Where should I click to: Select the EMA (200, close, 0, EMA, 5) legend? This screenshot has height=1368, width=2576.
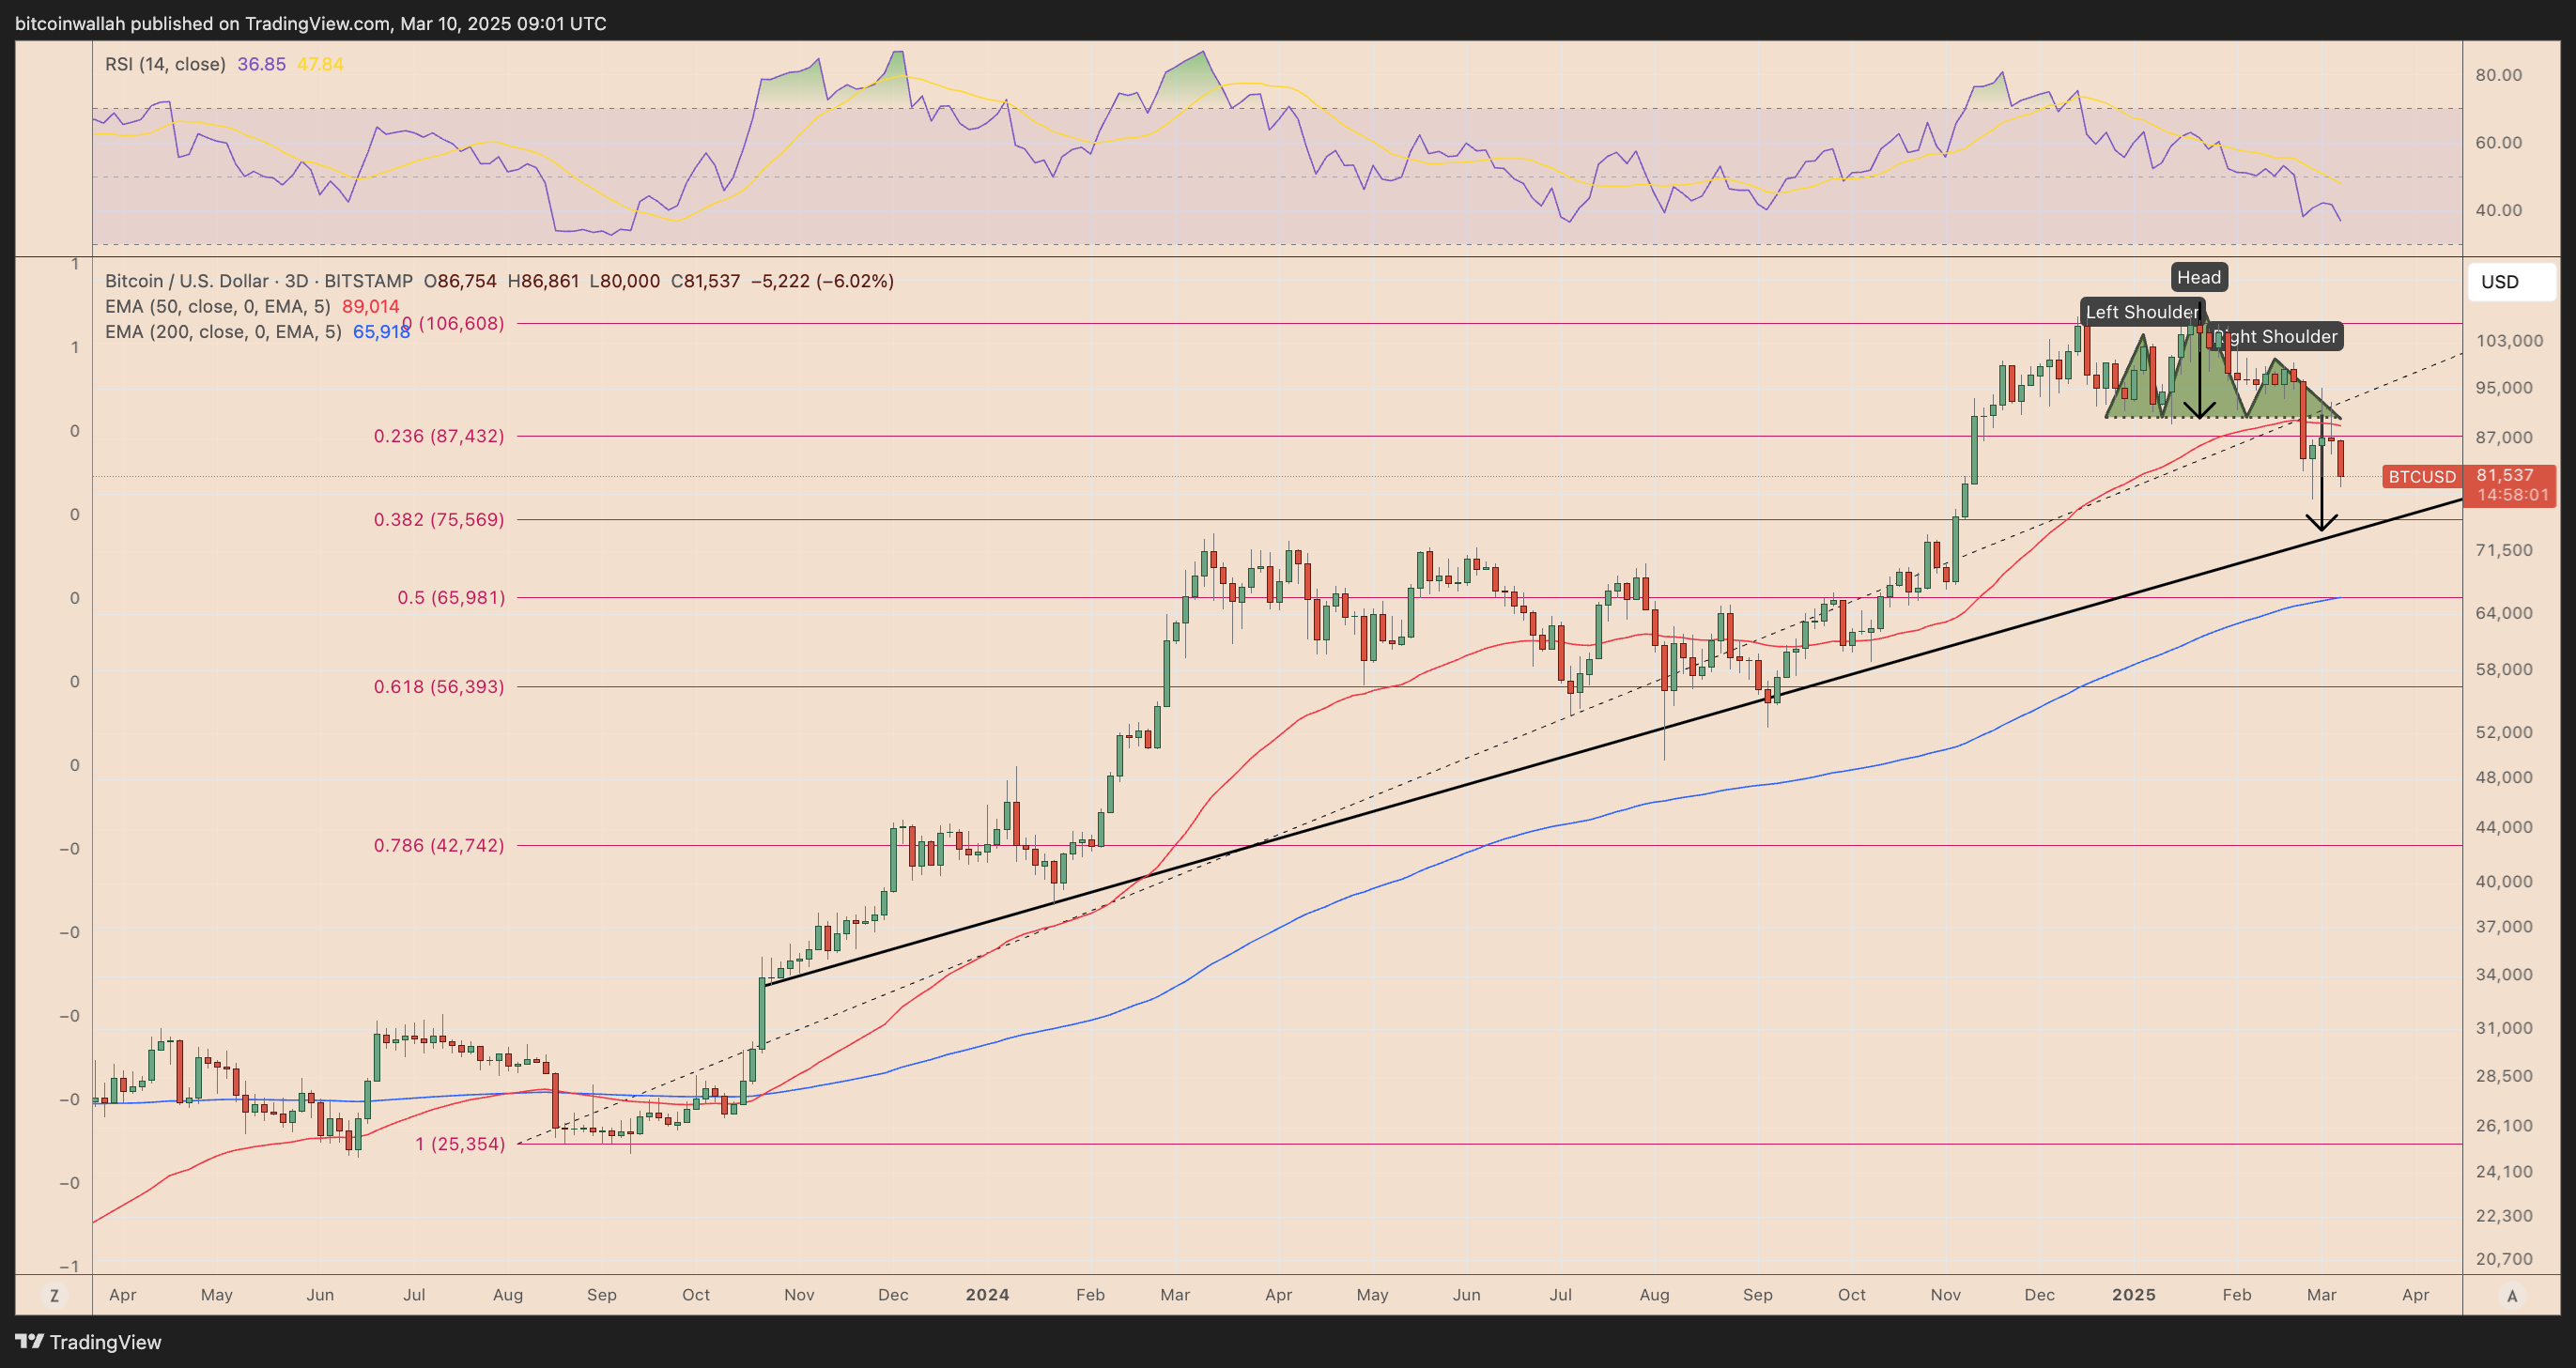click(x=223, y=331)
